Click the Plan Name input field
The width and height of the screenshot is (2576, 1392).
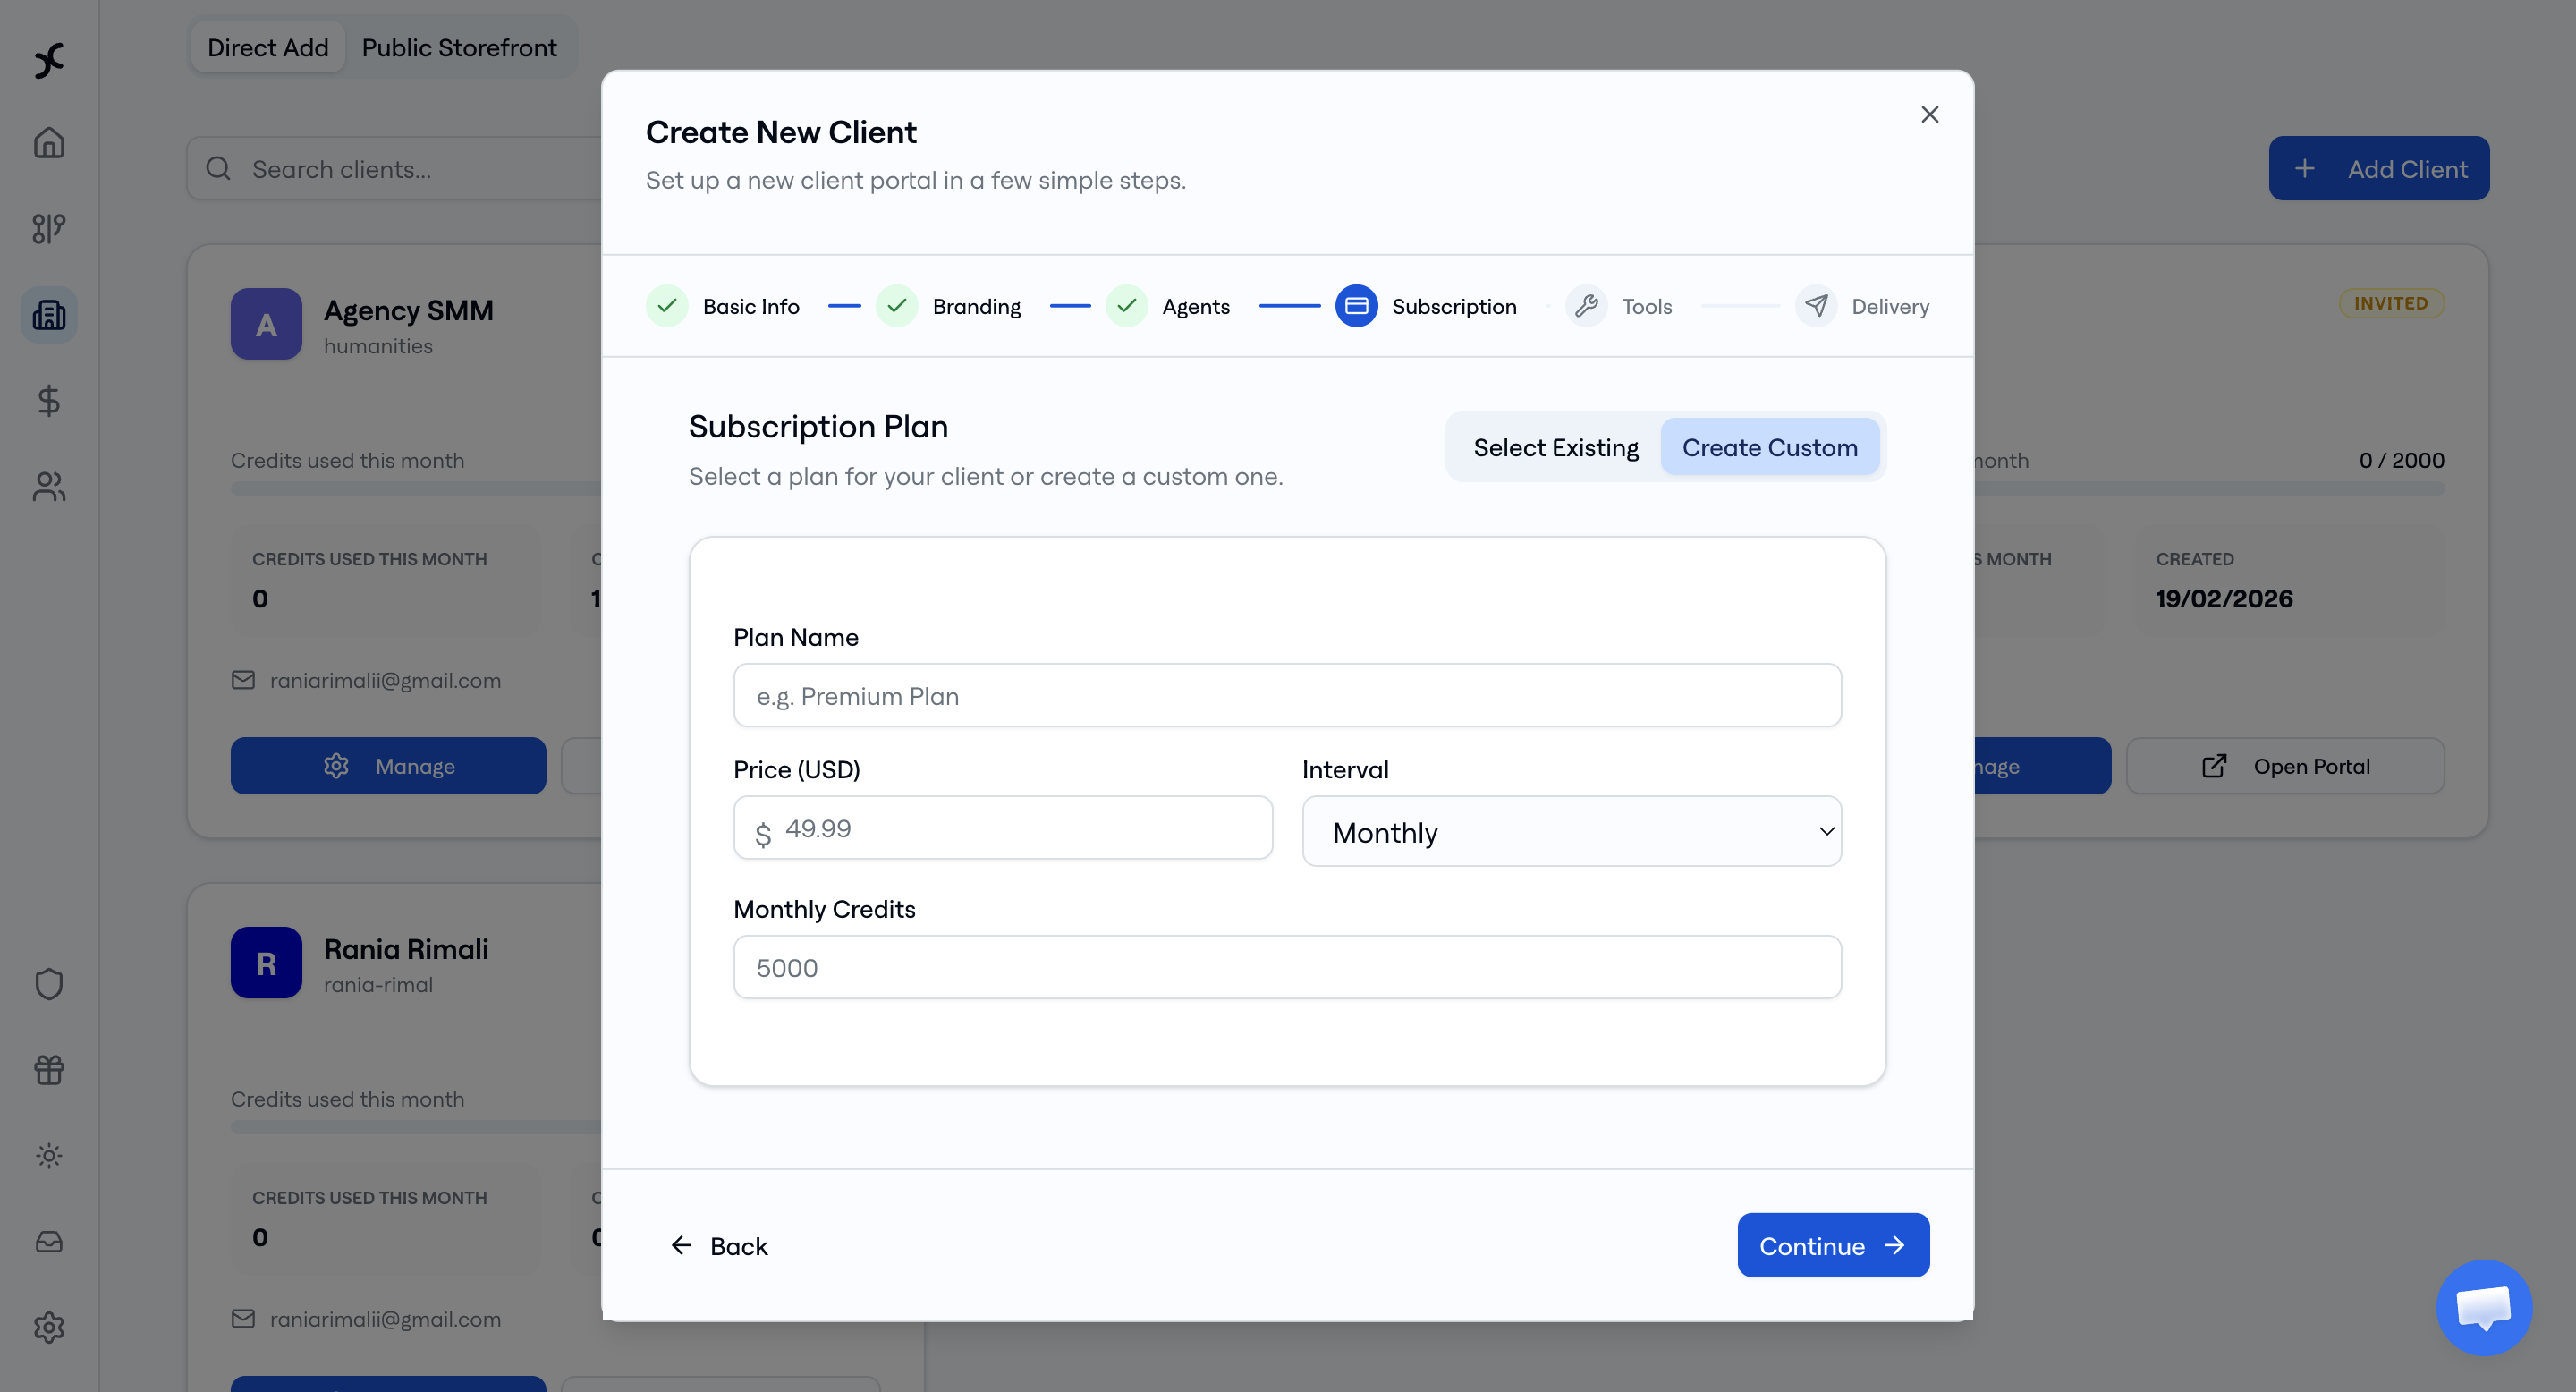1287,696
